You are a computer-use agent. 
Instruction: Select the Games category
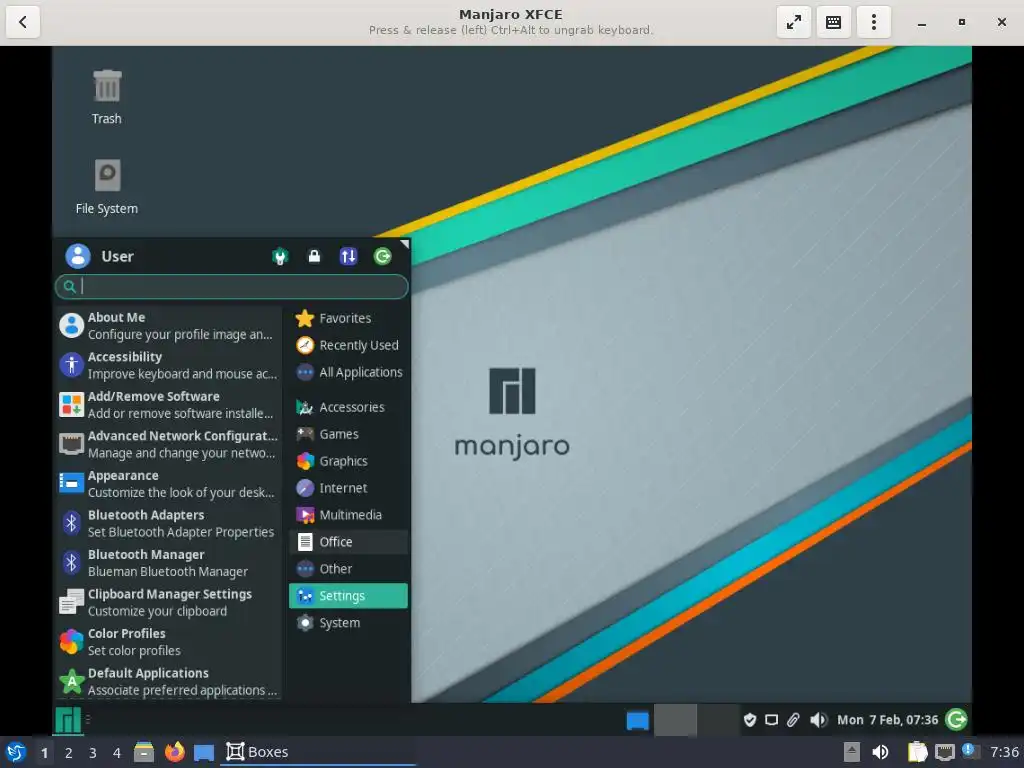(x=348, y=434)
